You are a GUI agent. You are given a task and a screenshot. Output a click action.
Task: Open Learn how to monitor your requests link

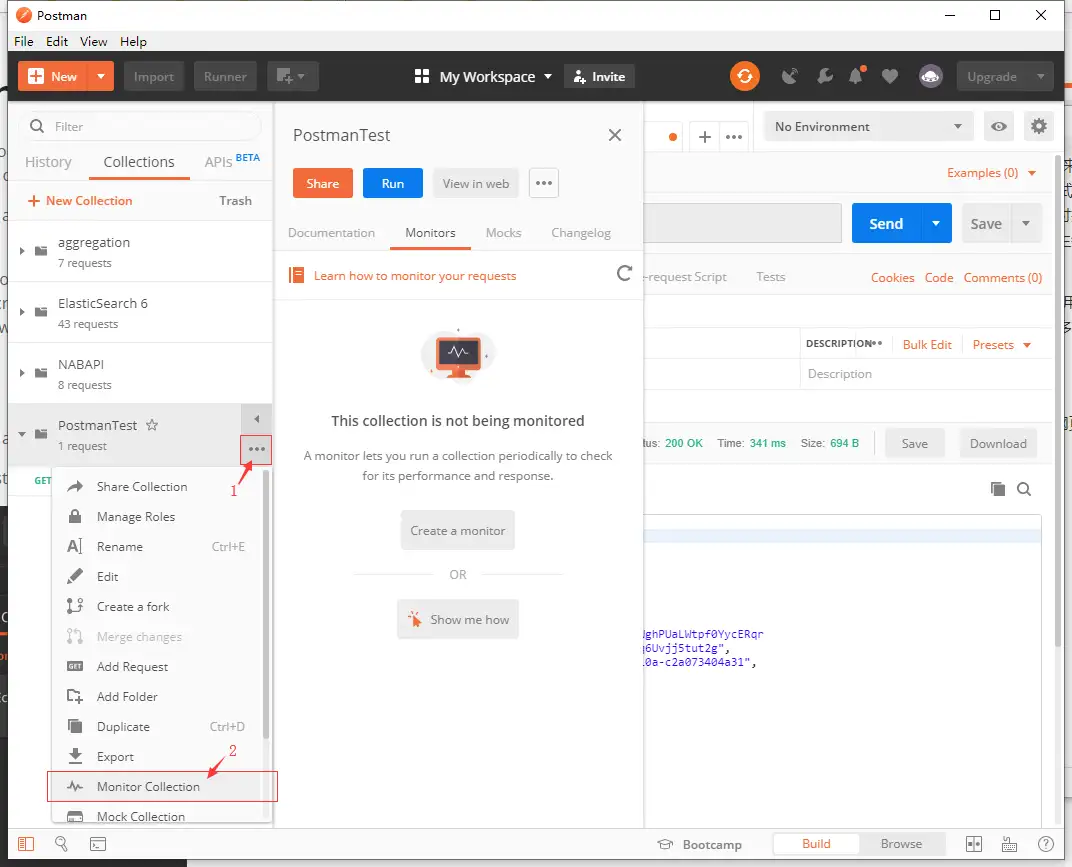click(415, 276)
